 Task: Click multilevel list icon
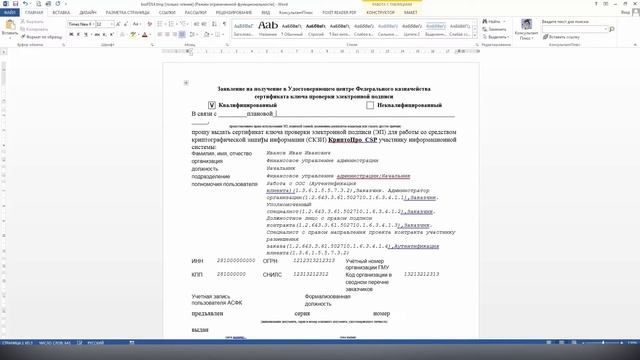(x=183, y=24)
